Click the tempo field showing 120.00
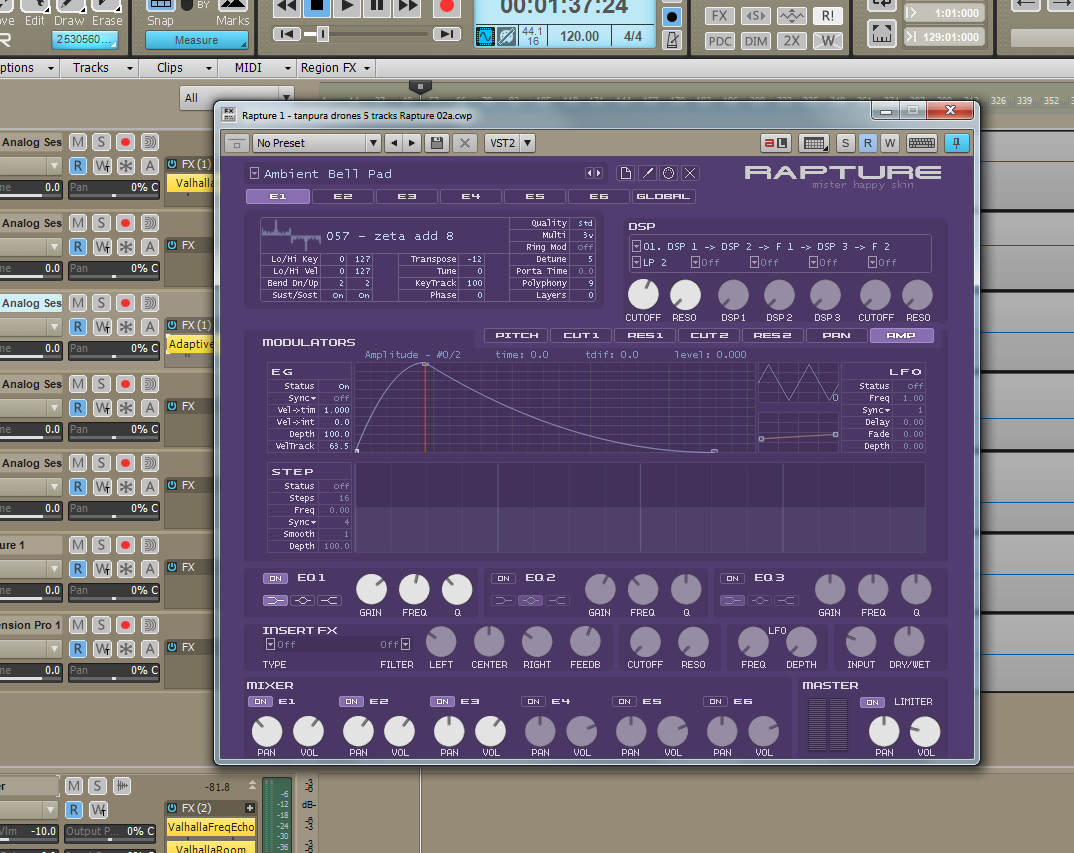This screenshot has width=1074, height=853. pyautogui.click(x=579, y=37)
